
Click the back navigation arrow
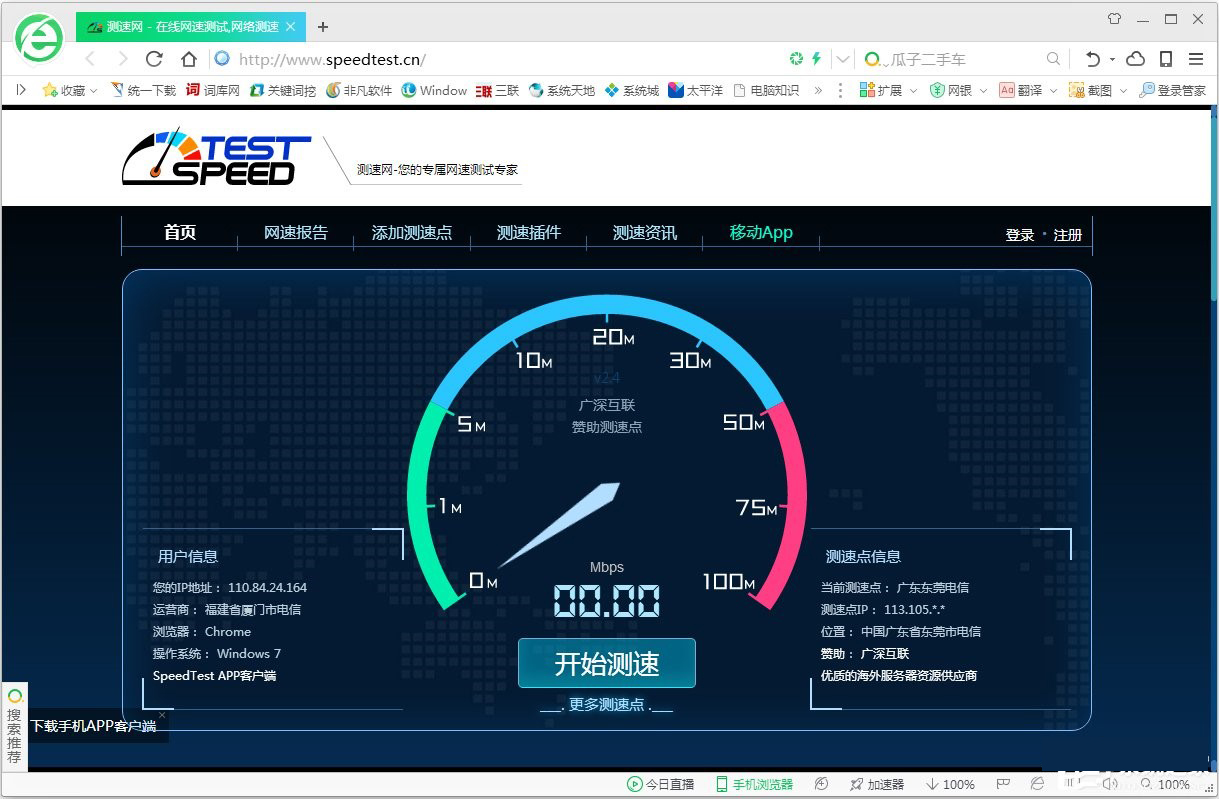(90, 59)
